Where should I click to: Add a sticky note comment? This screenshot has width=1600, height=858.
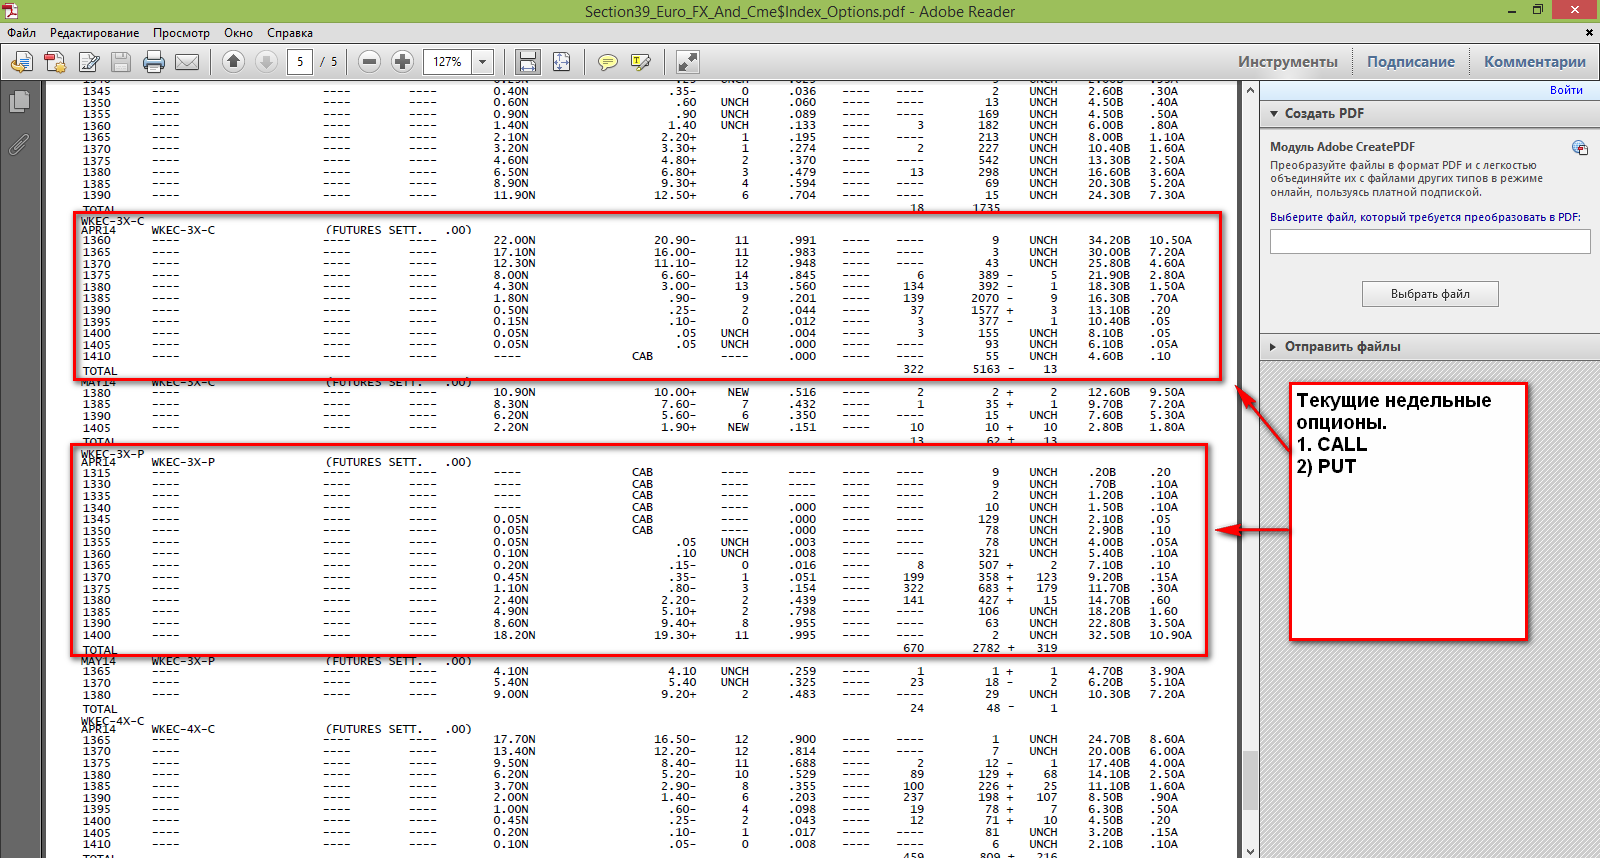click(607, 62)
